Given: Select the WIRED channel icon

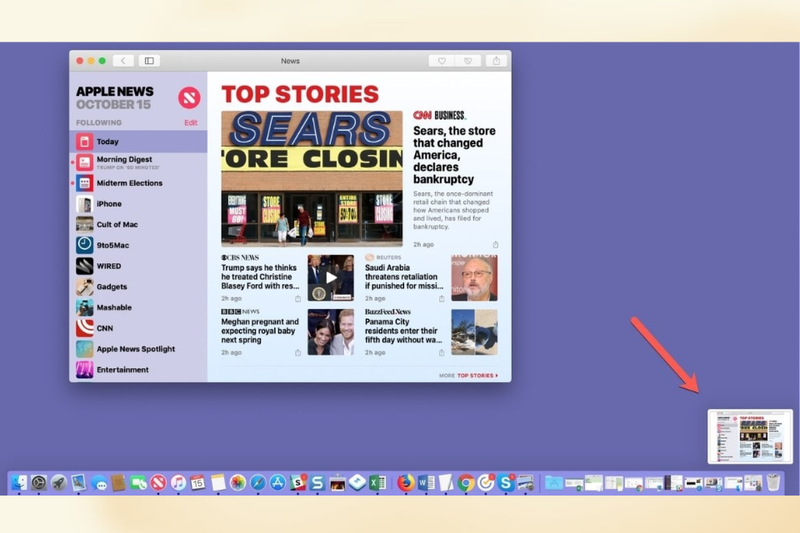Looking at the screenshot, I should pyautogui.click(x=85, y=266).
